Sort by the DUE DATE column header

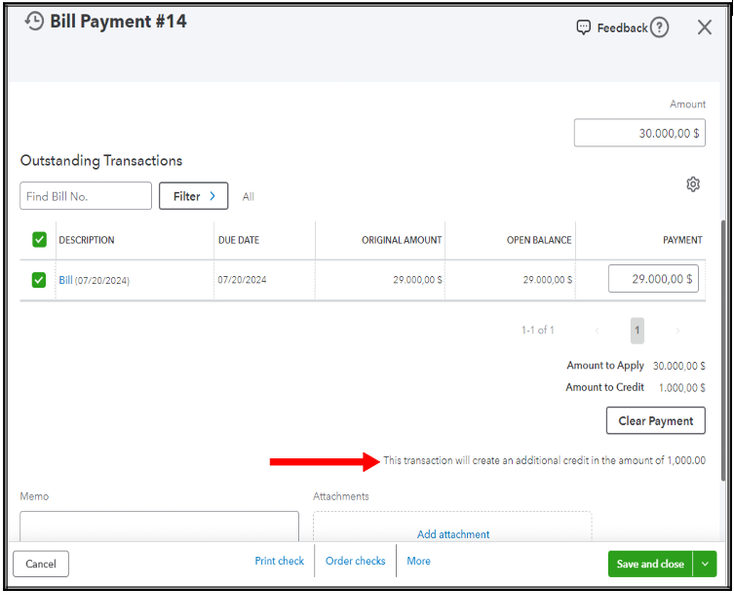coord(239,240)
